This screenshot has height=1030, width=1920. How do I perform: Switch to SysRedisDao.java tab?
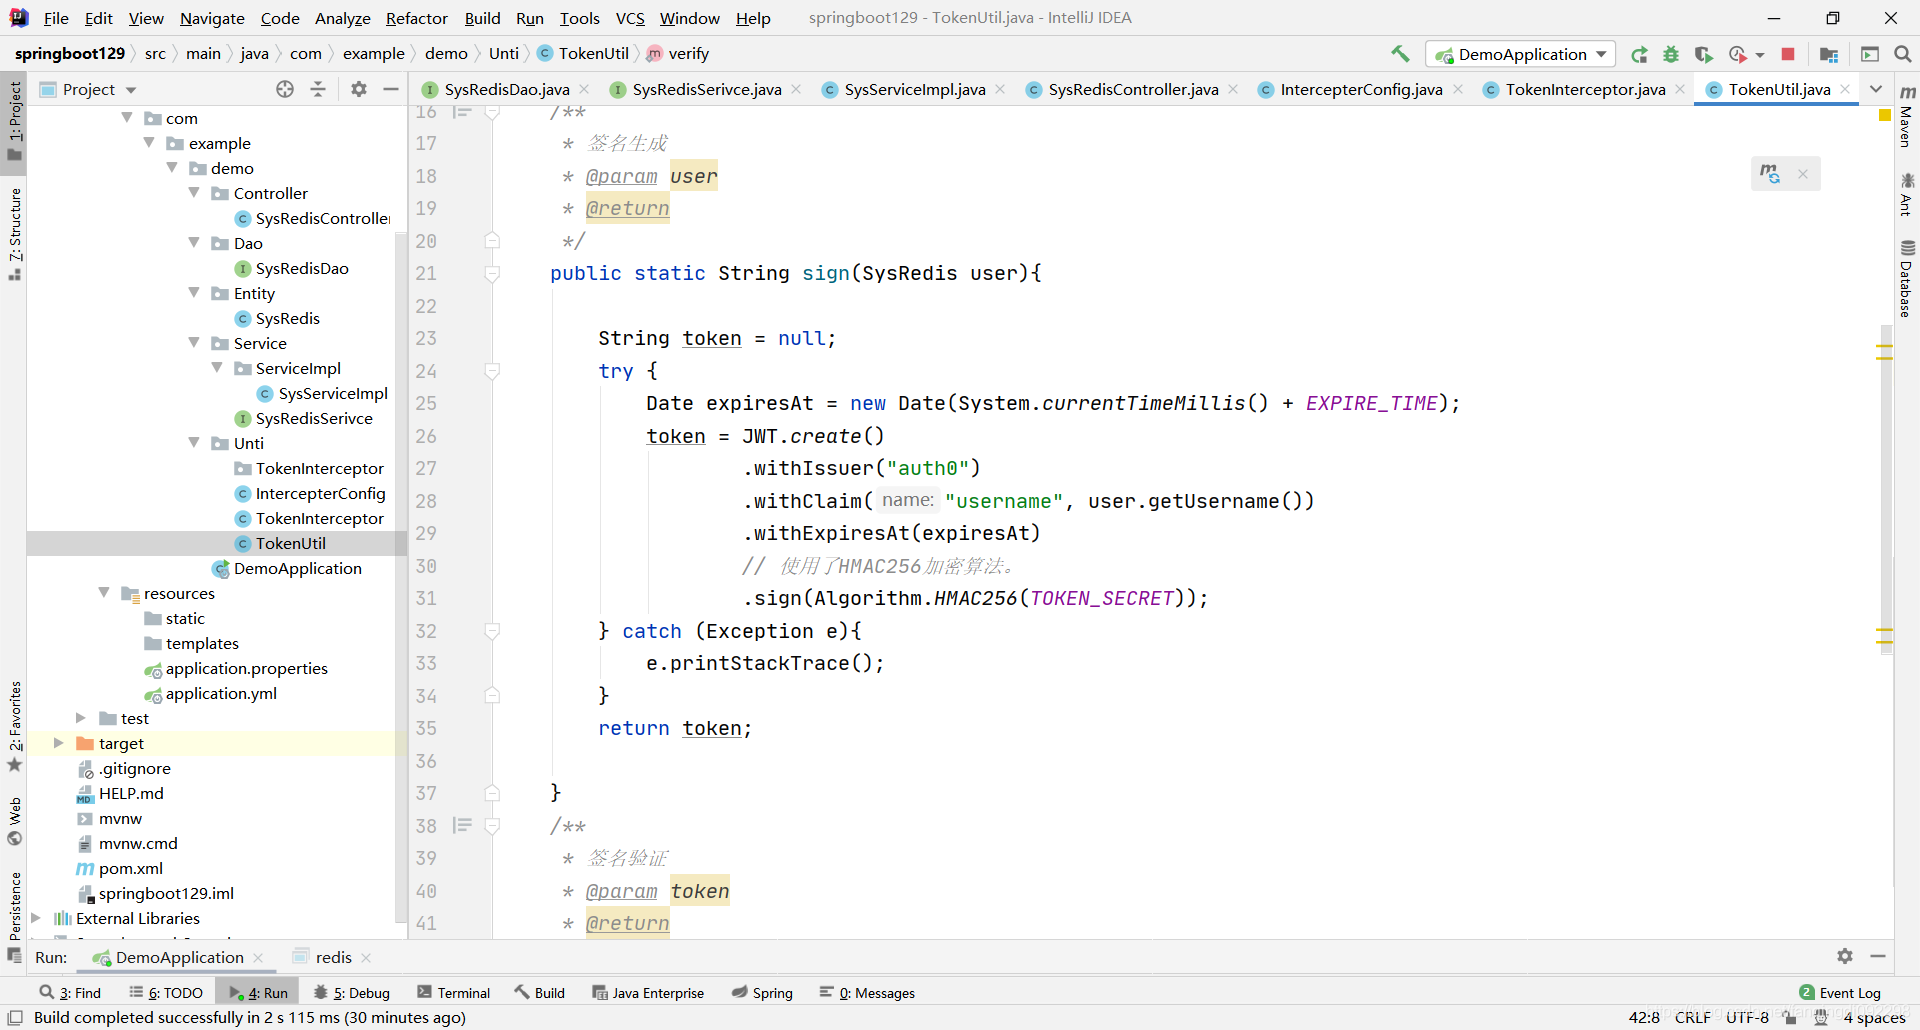506,89
